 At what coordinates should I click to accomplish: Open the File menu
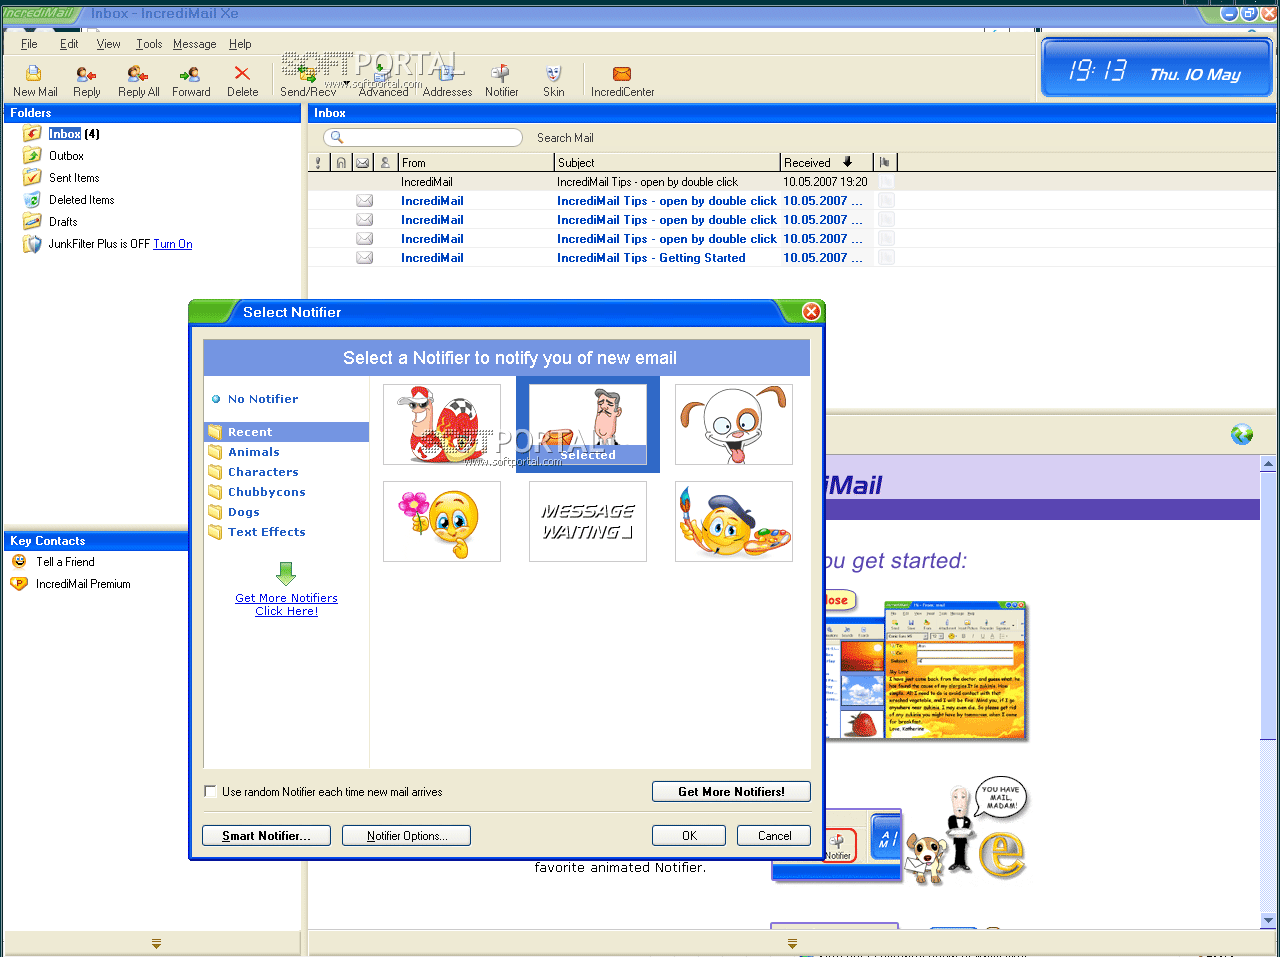[x=29, y=44]
